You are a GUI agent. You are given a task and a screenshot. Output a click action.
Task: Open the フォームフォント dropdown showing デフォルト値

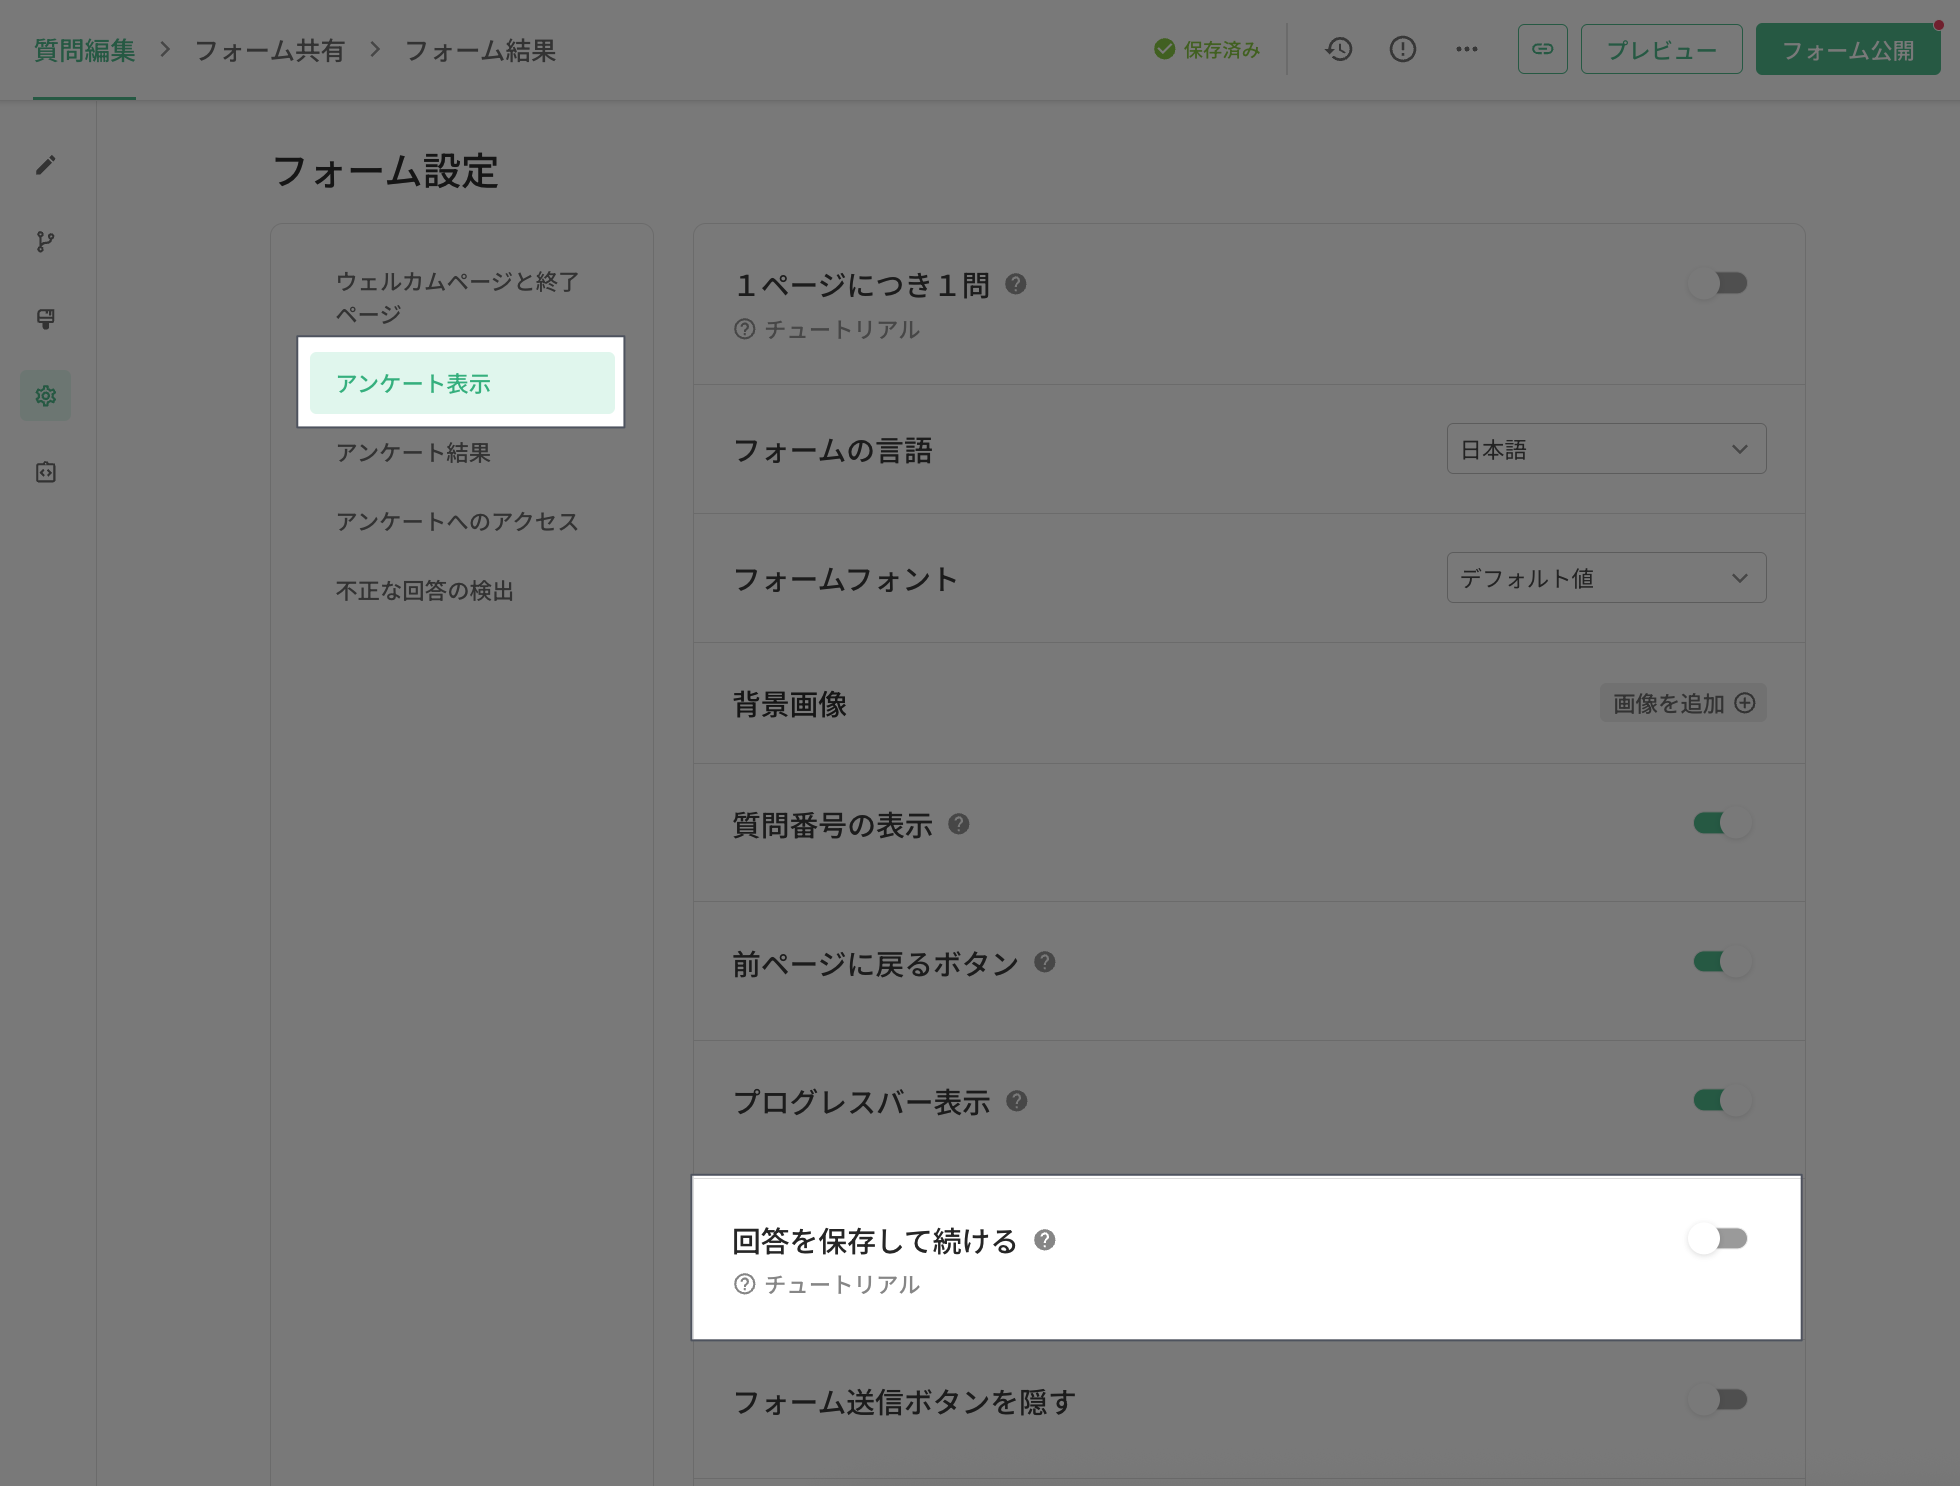(1606, 578)
